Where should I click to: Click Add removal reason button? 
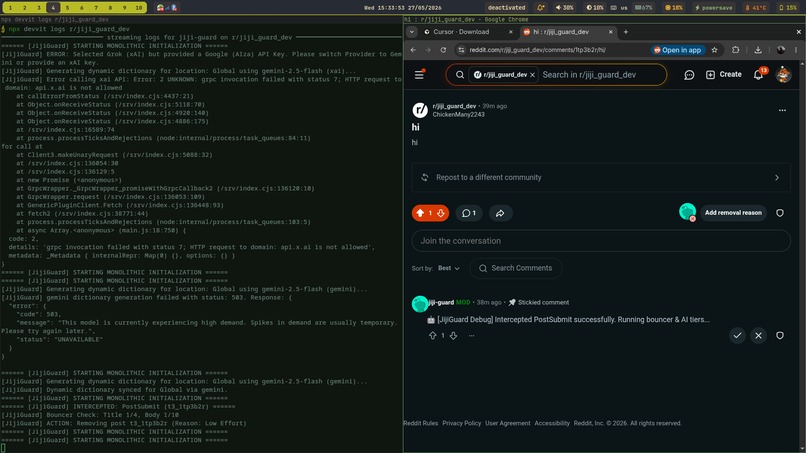[x=733, y=213]
